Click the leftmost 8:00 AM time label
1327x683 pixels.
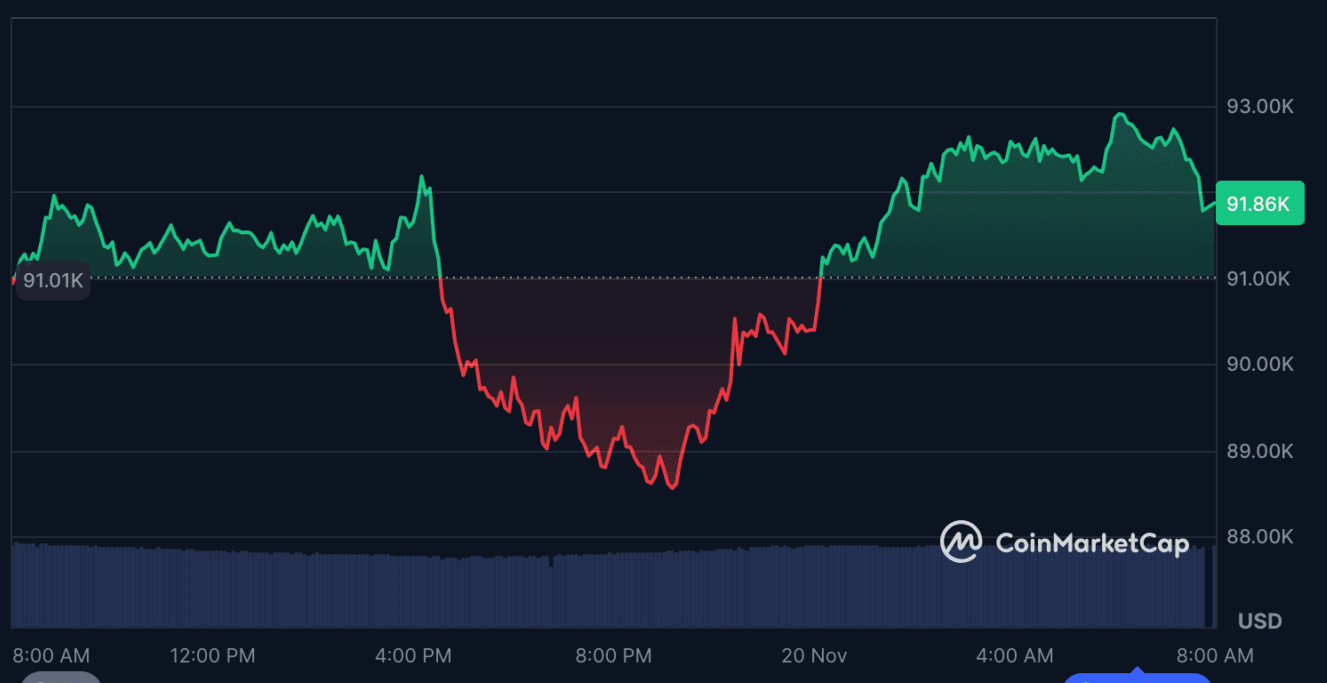[x=51, y=656]
